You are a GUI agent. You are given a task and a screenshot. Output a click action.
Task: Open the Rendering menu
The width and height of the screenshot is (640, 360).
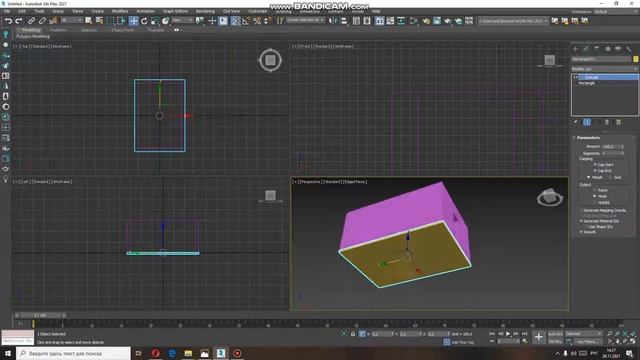pyautogui.click(x=205, y=11)
